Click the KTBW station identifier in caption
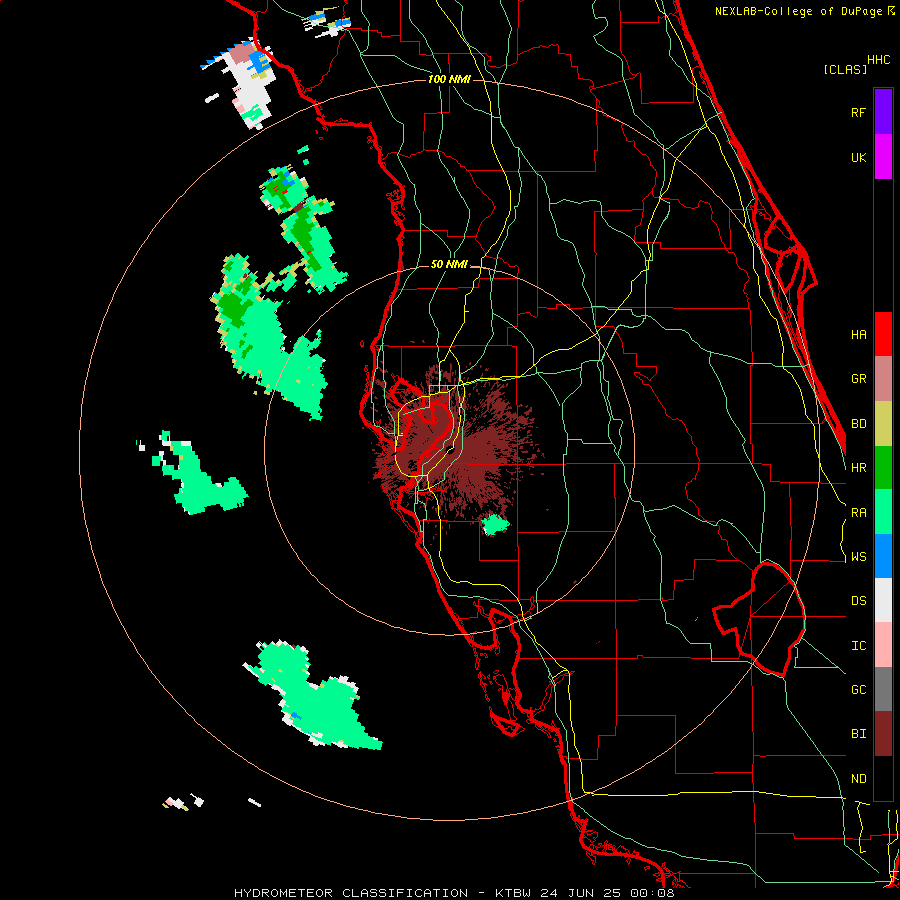 coord(513,893)
